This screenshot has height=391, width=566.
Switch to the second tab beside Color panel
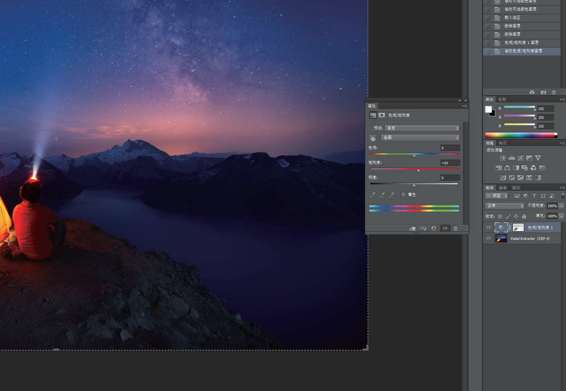[502, 99]
